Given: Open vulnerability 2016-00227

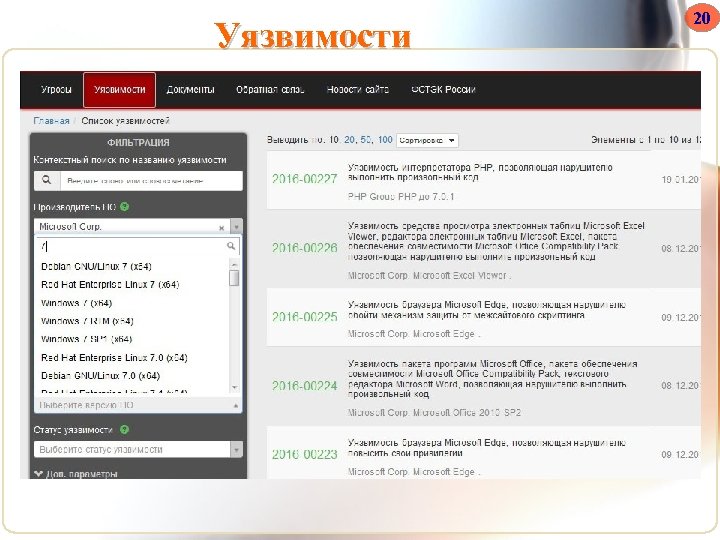Looking at the screenshot, I should [304, 179].
